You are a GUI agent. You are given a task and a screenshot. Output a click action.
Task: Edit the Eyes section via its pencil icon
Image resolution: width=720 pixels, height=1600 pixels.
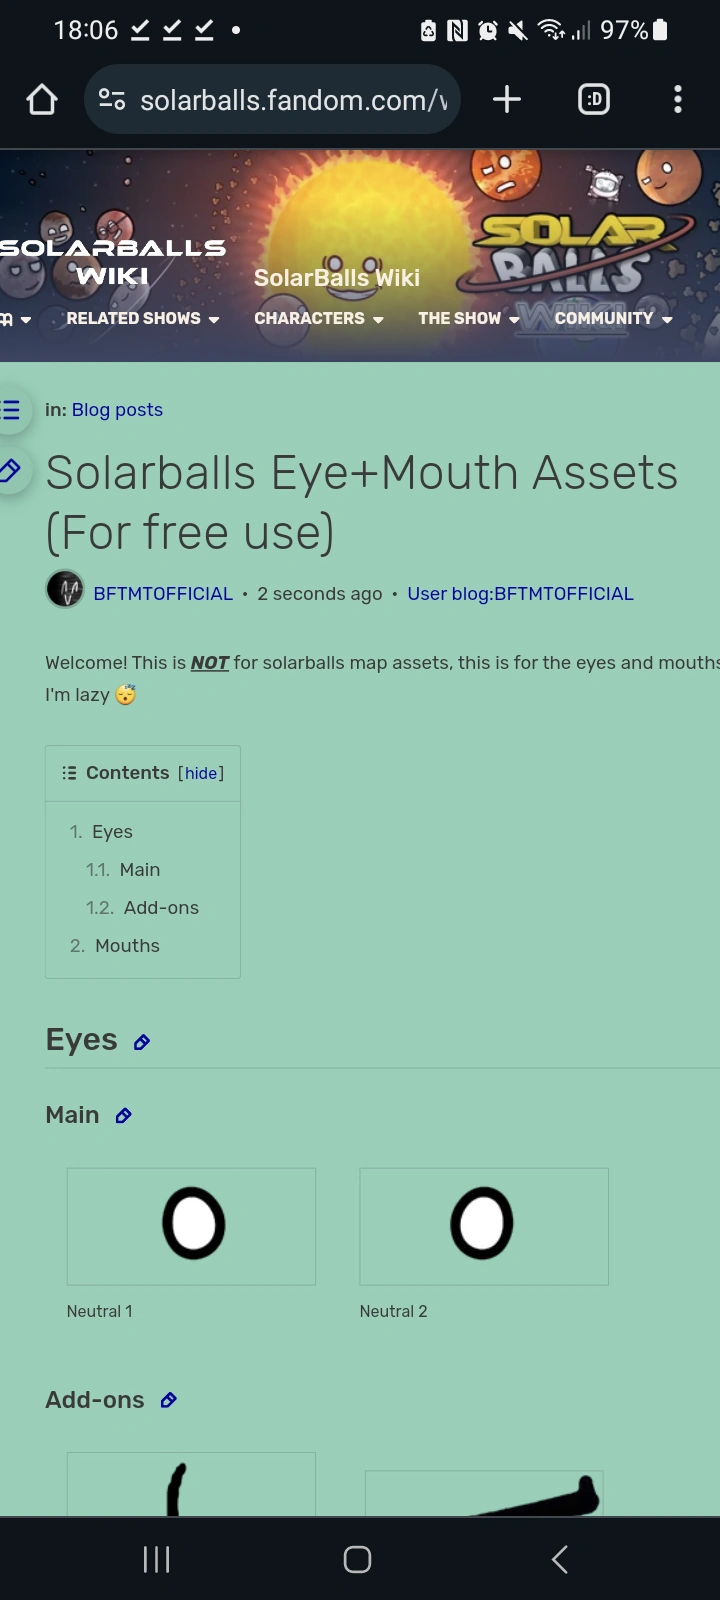coord(141,1041)
